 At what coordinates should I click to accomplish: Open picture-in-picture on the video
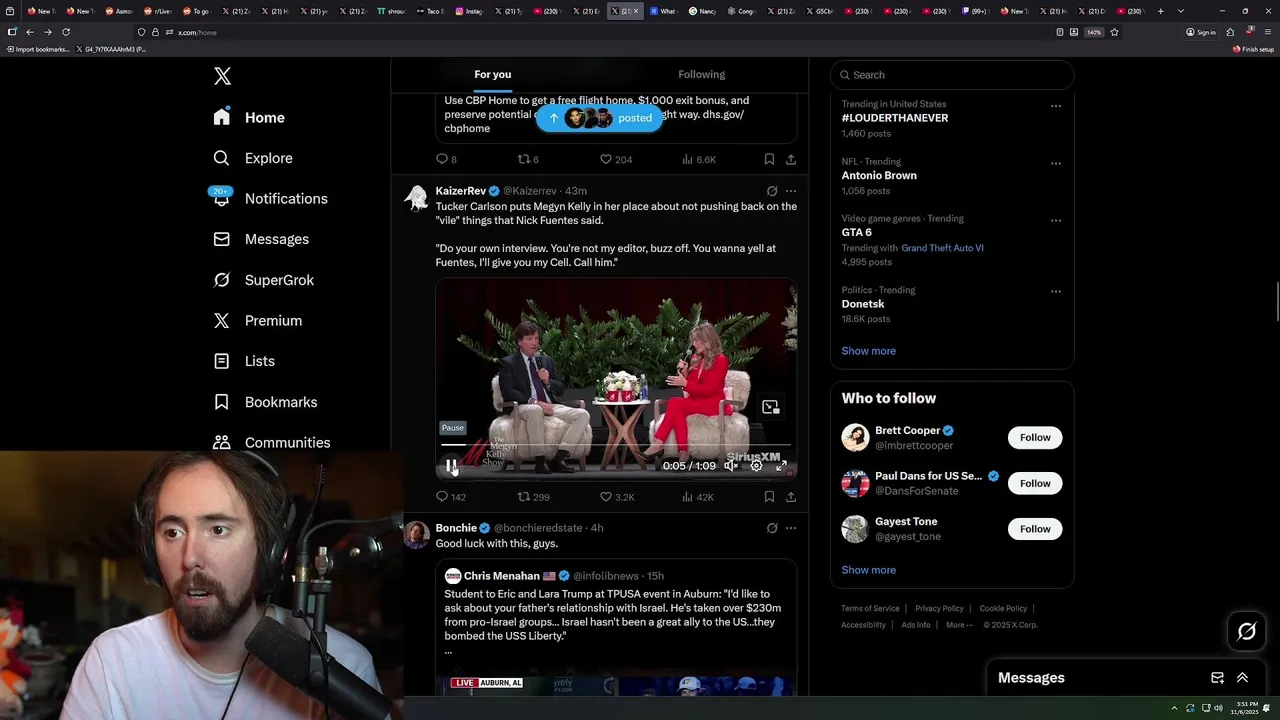pyautogui.click(x=770, y=407)
